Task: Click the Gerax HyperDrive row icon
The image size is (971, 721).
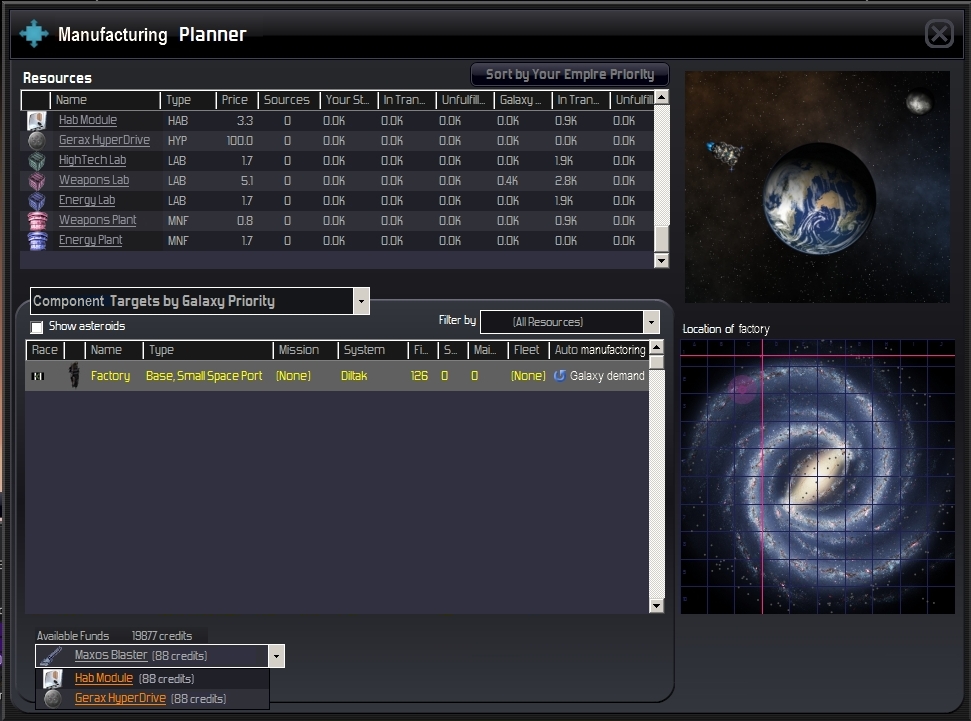Action: 36,141
